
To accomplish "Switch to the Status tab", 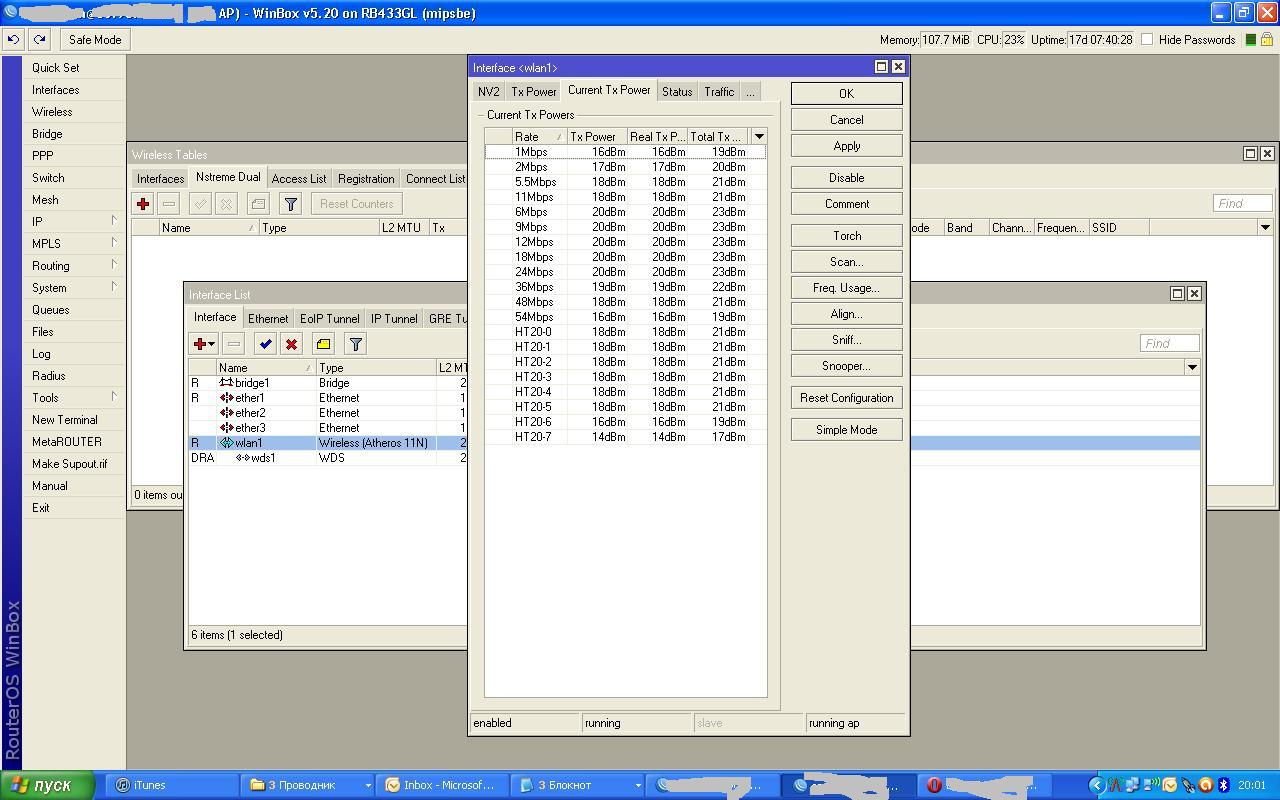I will [677, 92].
